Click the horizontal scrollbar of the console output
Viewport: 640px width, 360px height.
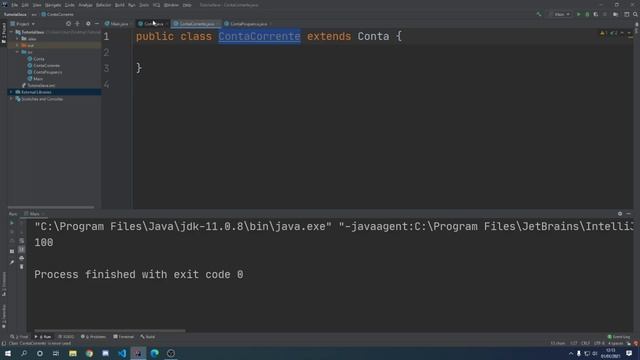click(x=109, y=330)
